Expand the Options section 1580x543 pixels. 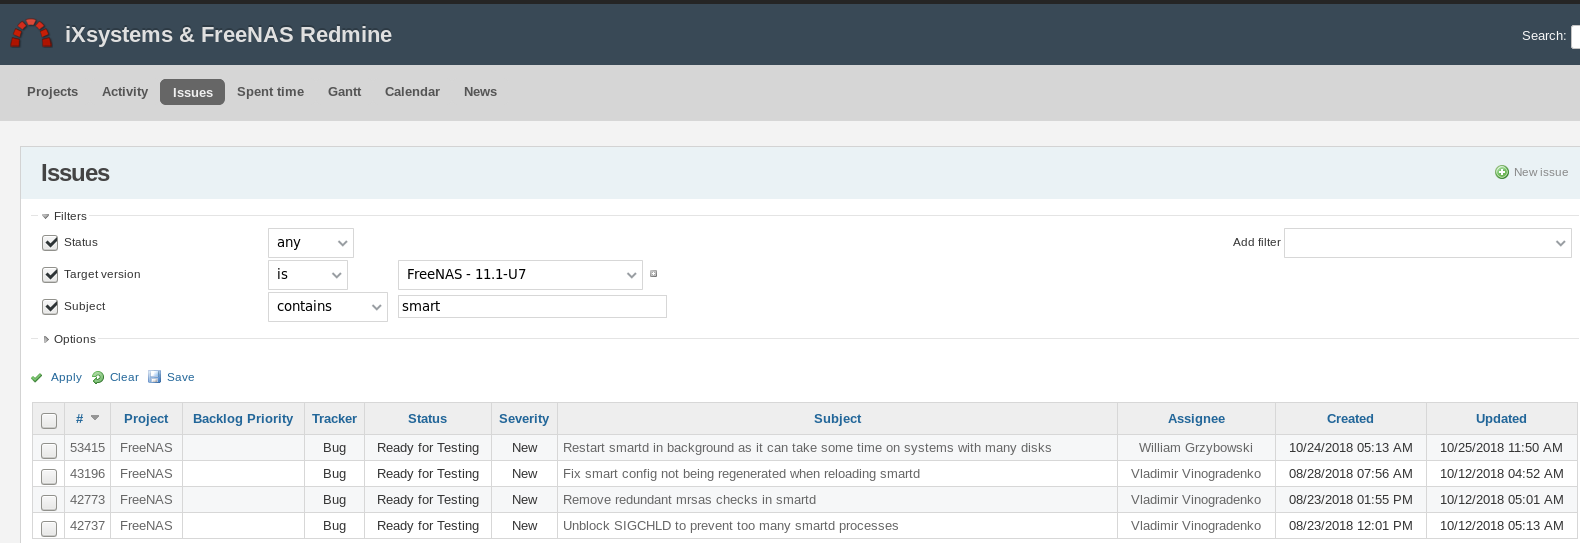click(46, 339)
